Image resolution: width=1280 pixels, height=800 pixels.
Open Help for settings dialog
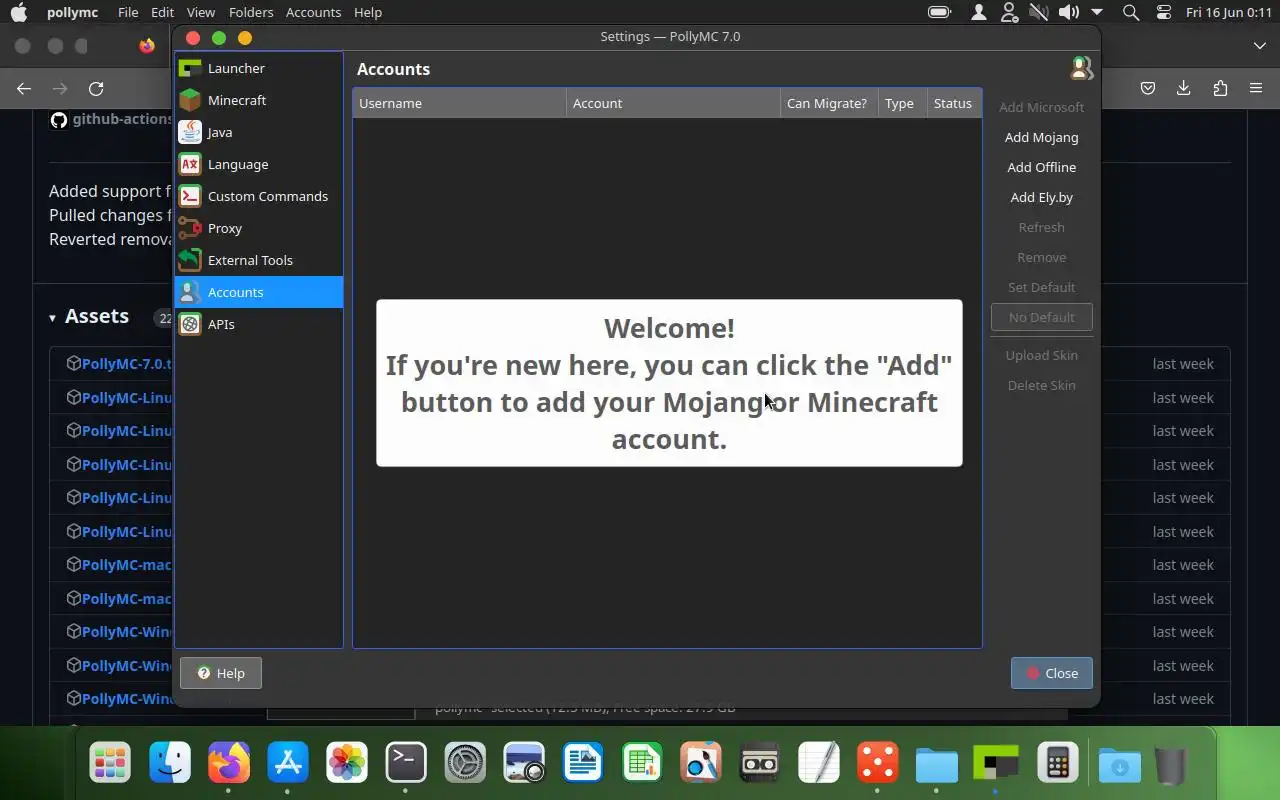pyautogui.click(x=221, y=673)
